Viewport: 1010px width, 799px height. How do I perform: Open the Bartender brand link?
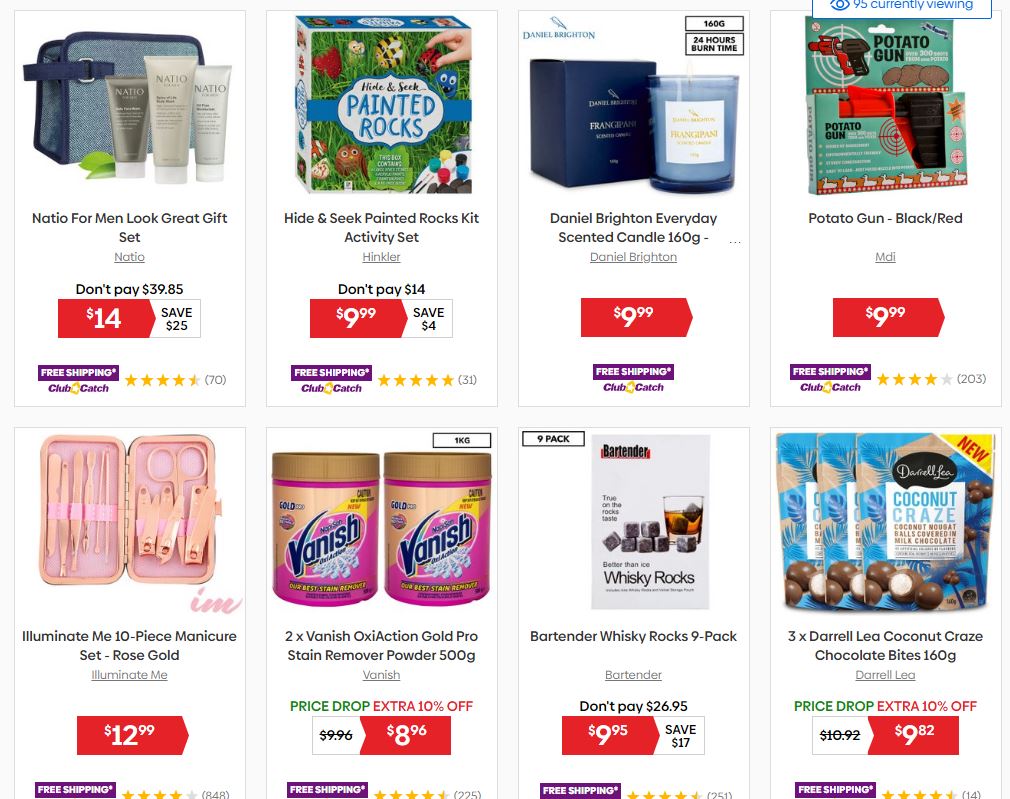coord(633,675)
